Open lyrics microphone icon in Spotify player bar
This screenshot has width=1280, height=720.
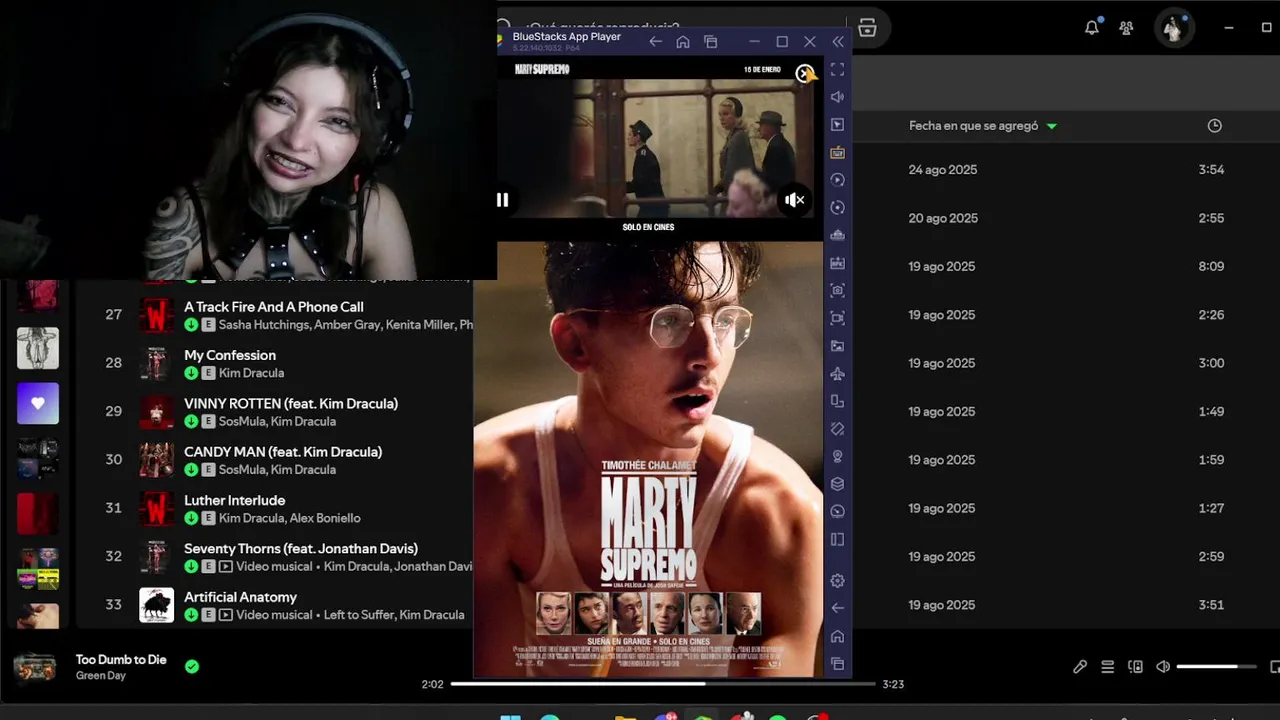click(1080, 667)
